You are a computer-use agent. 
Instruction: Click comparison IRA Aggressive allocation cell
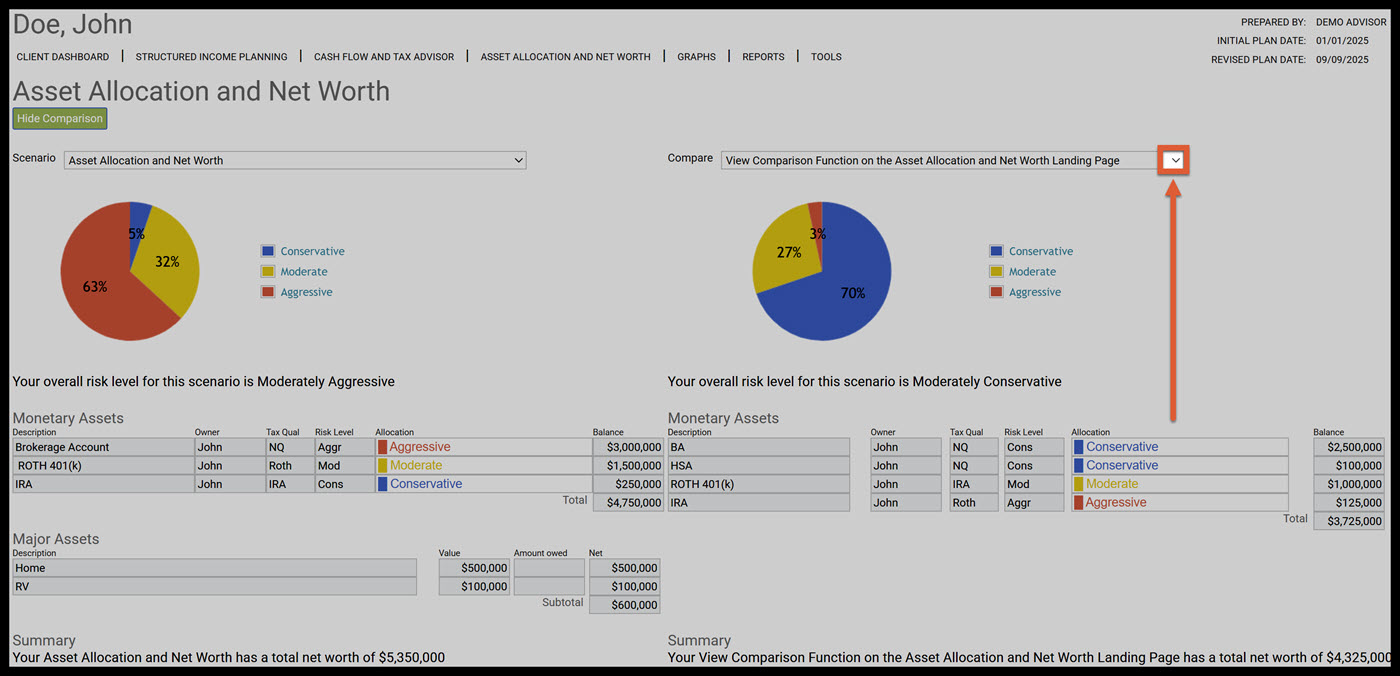(1179, 503)
